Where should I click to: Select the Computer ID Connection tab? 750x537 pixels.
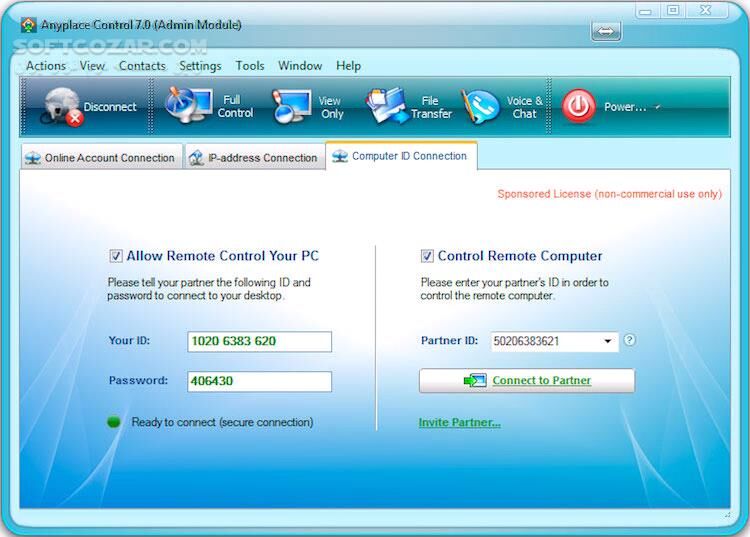click(x=401, y=156)
